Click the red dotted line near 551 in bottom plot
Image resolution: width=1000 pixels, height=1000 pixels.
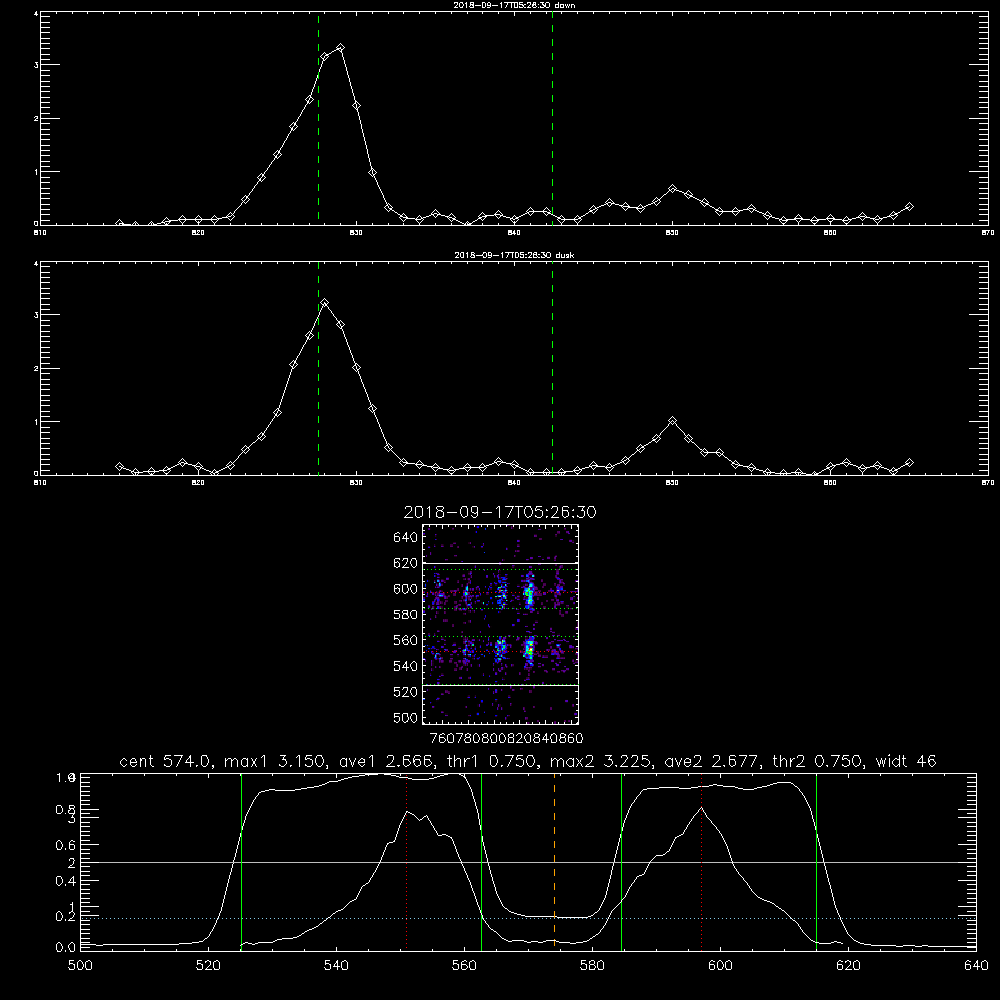click(x=407, y=860)
